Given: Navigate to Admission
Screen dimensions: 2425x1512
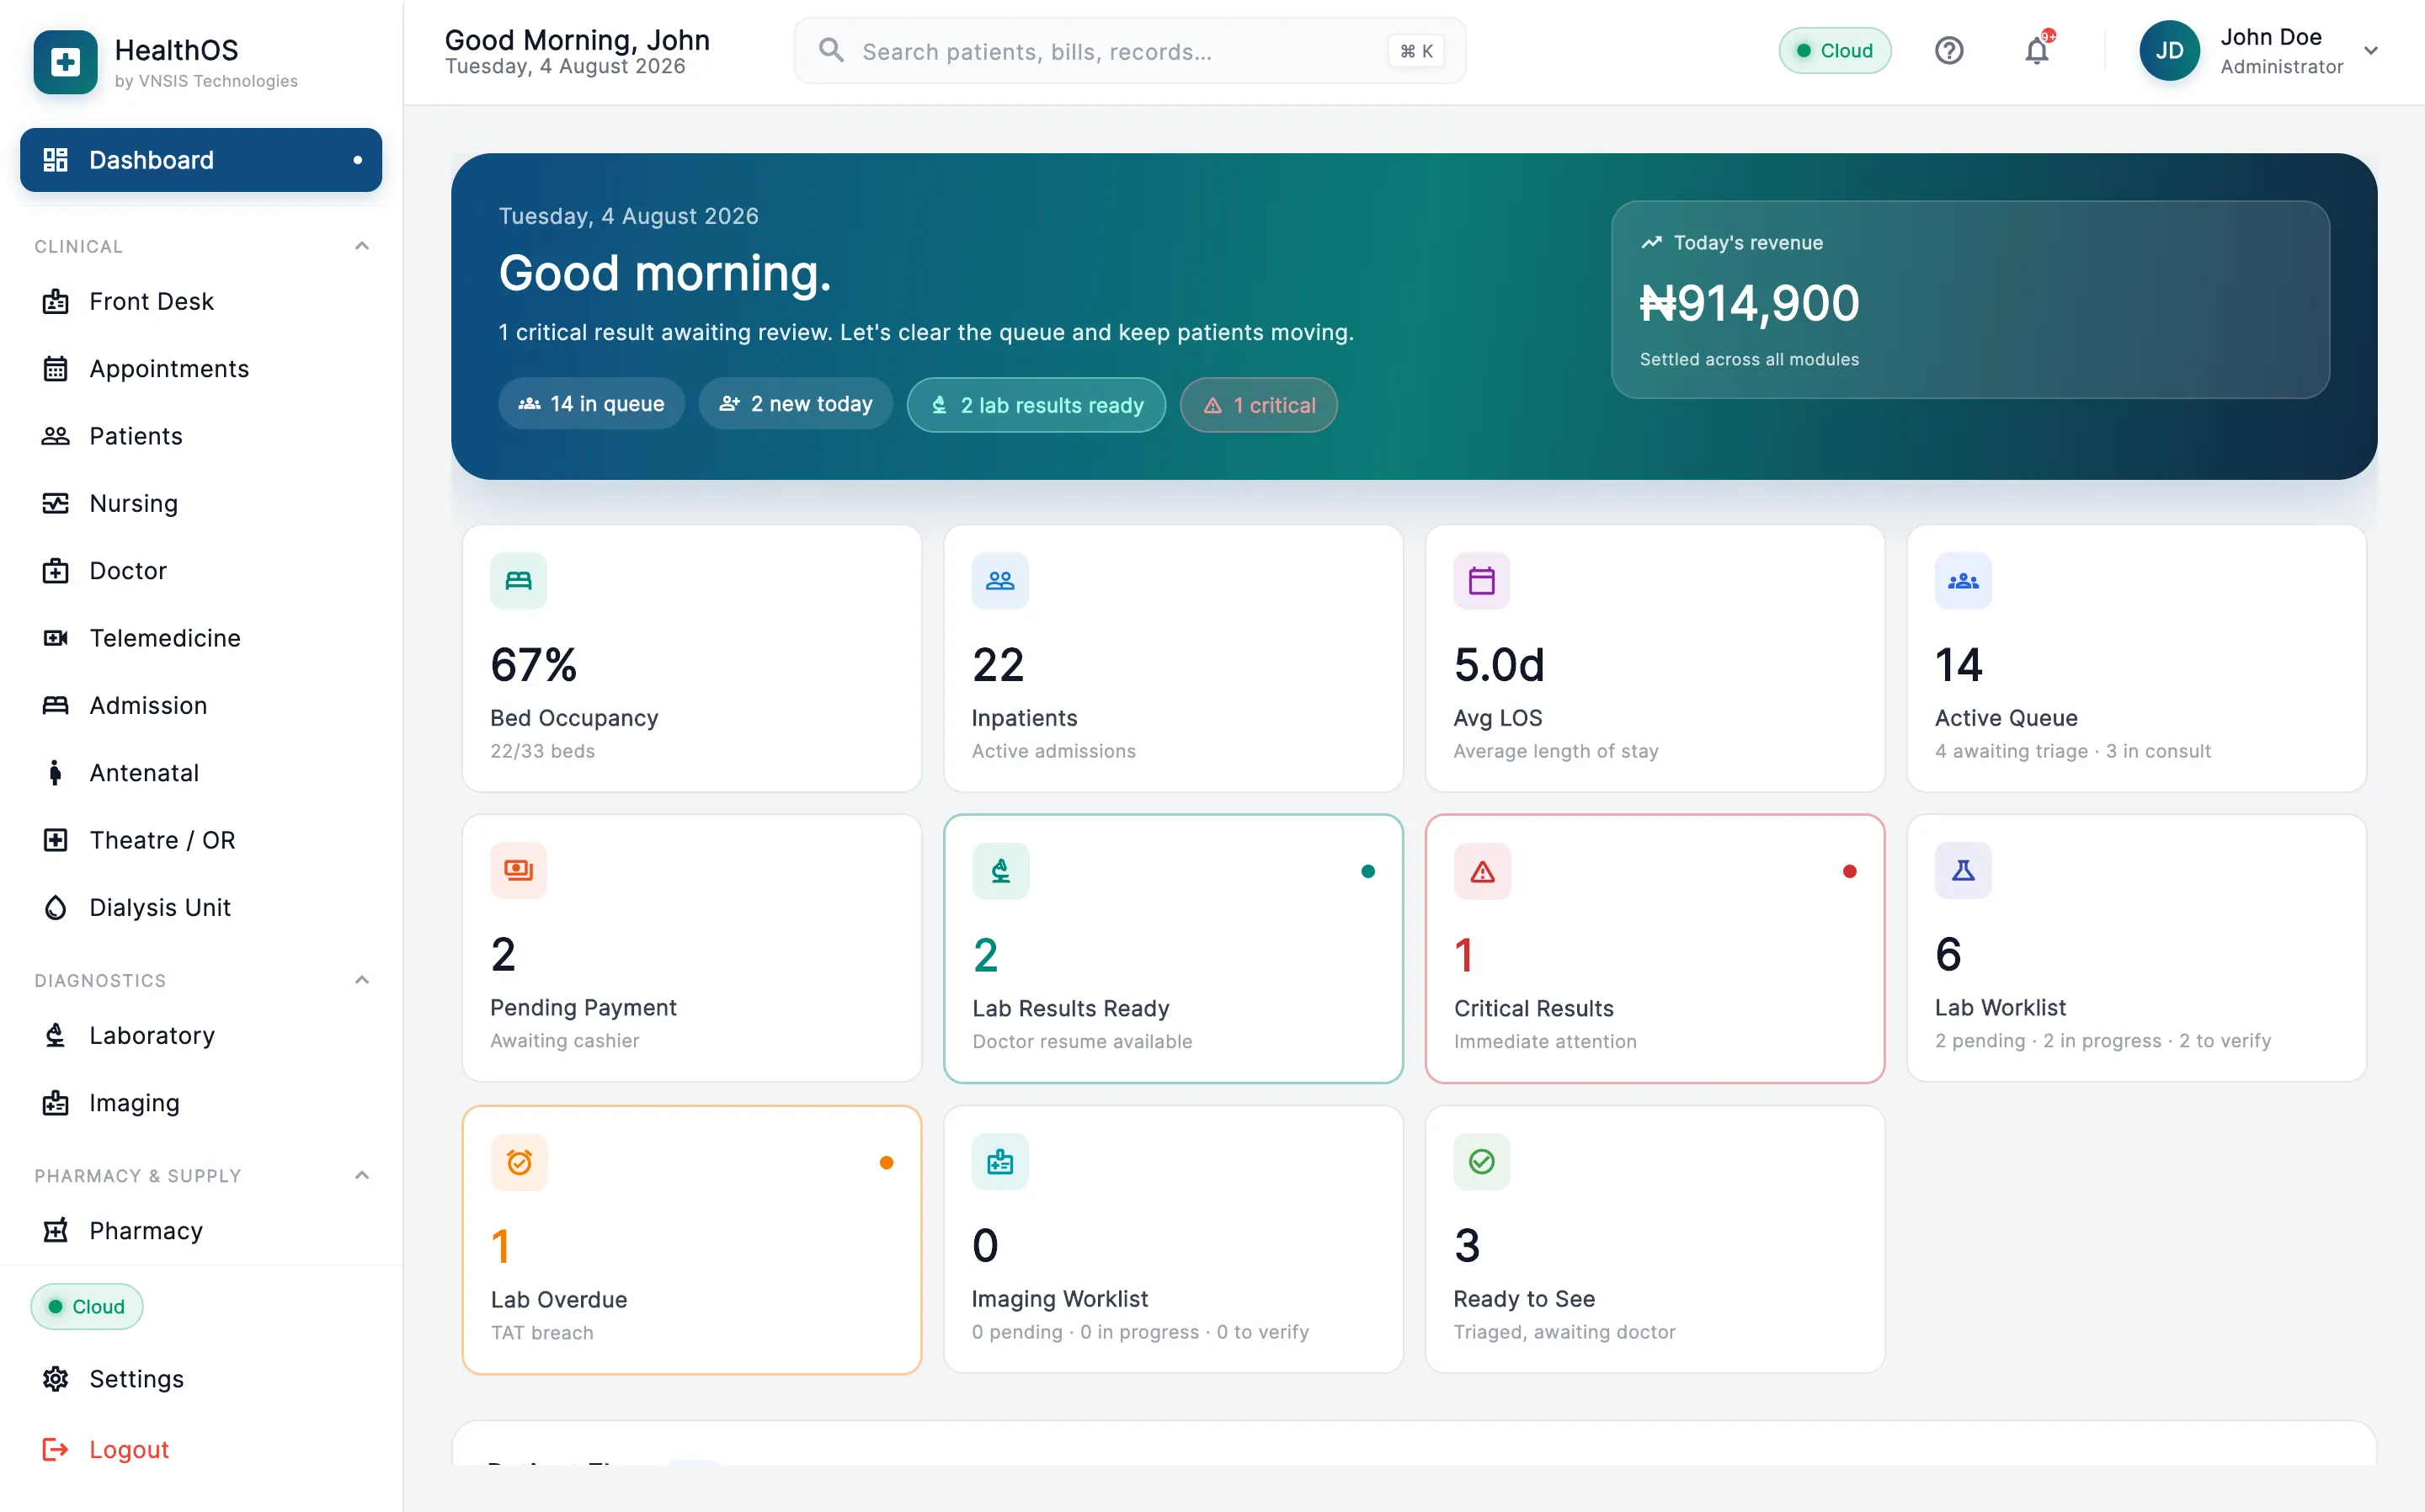Looking at the screenshot, I should (x=201, y=705).
